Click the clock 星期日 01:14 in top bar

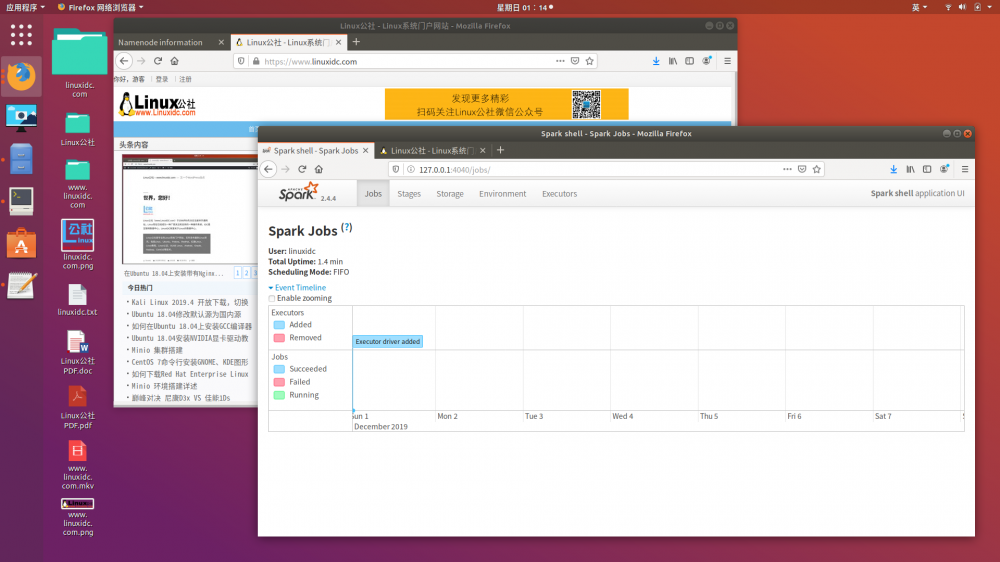[524, 7]
